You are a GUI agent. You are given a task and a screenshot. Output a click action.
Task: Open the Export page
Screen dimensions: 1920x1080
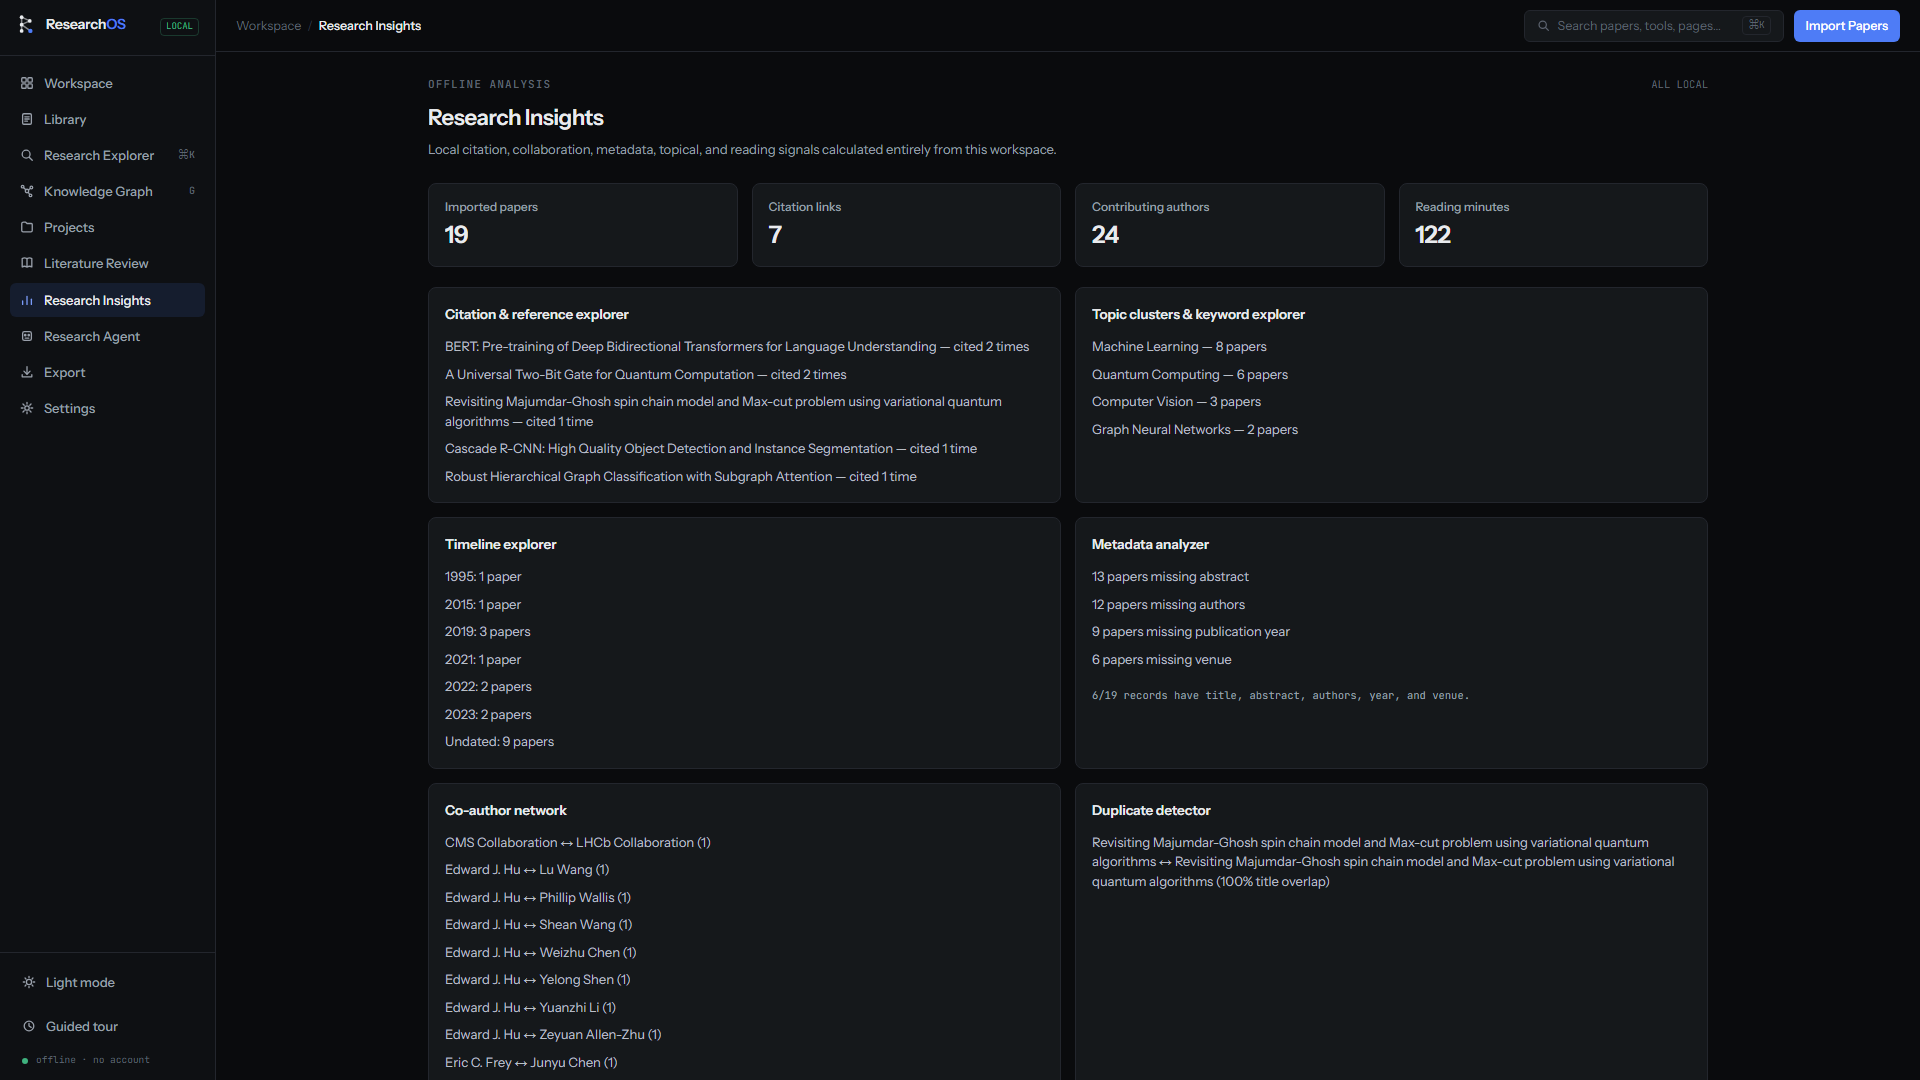[x=107, y=372]
